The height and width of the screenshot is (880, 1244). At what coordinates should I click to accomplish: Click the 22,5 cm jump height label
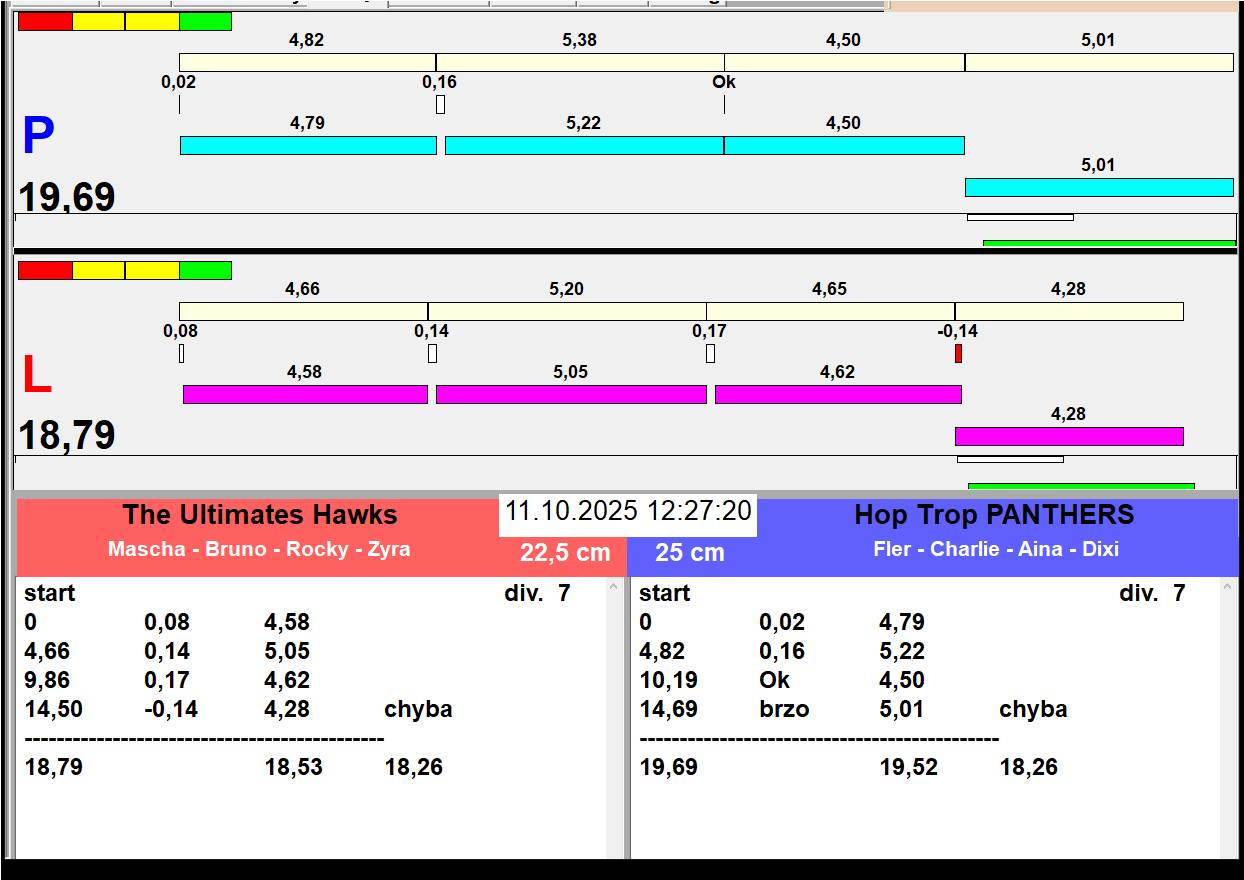click(x=564, y=553)
